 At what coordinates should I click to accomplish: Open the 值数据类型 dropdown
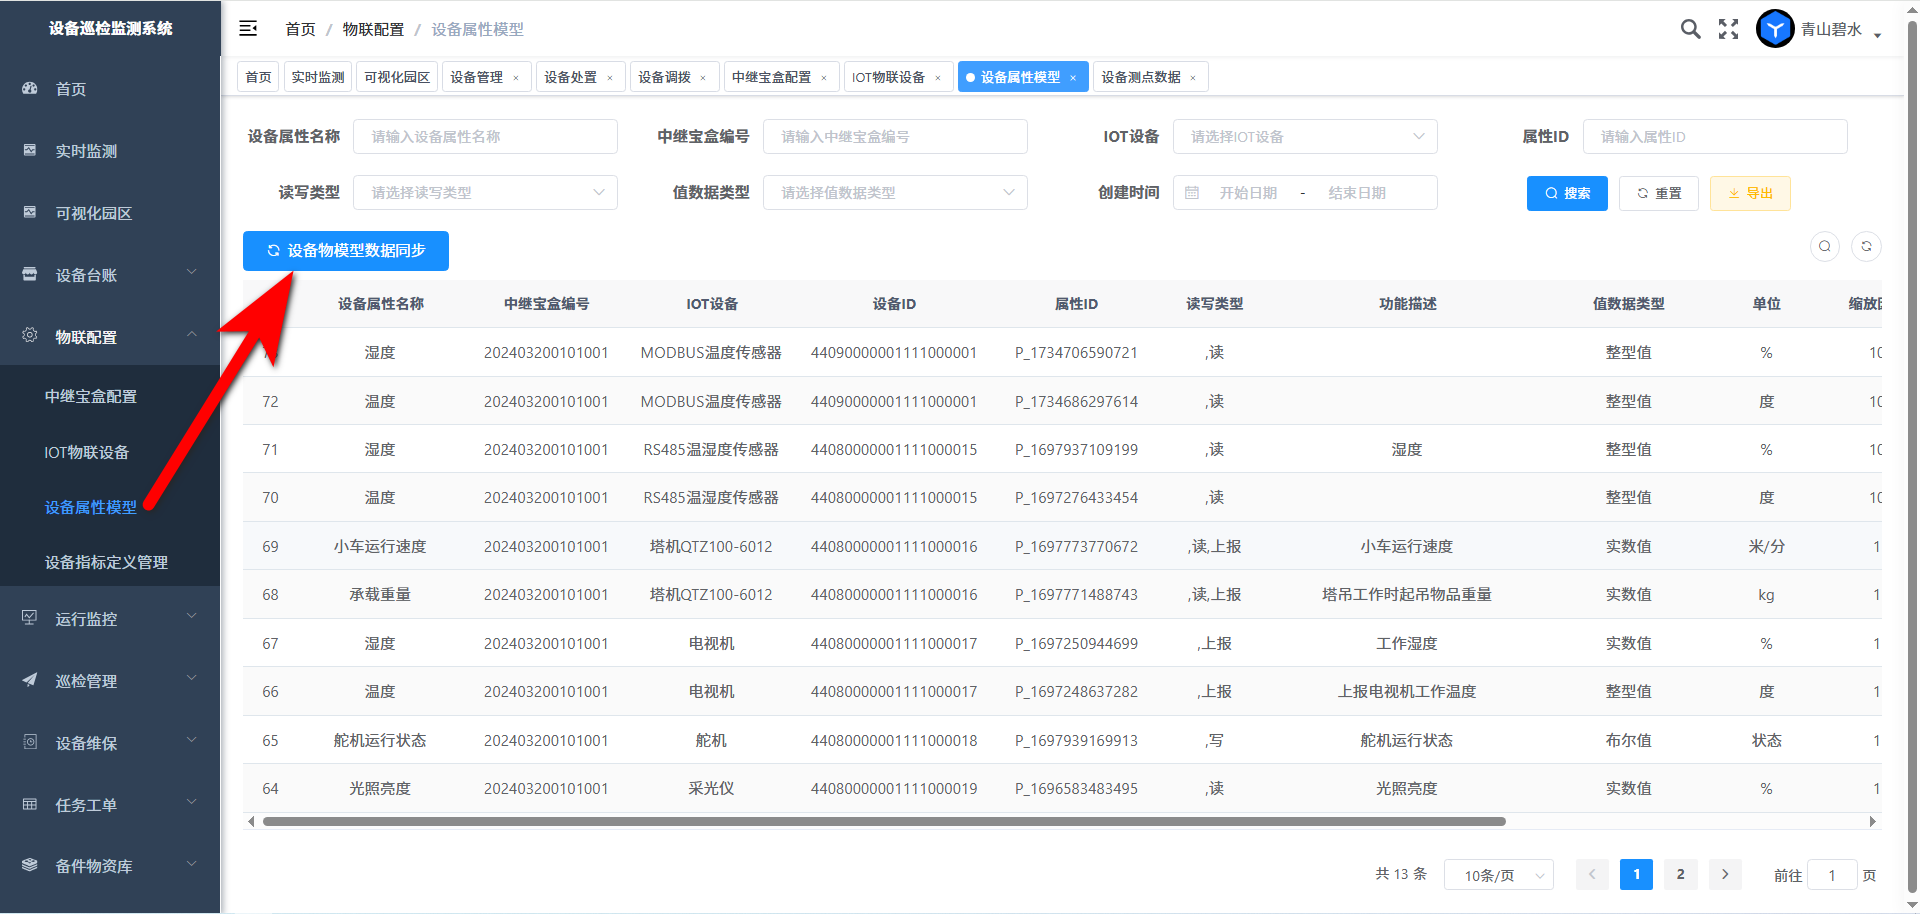895,193
